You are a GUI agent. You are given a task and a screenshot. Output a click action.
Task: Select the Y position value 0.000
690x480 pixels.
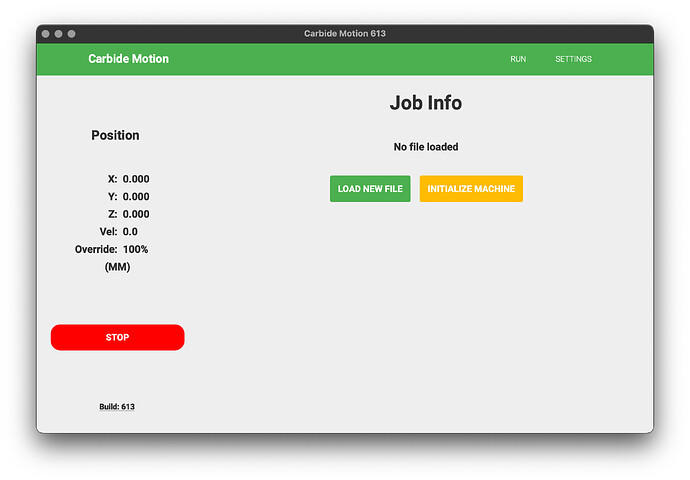[136, 197]
